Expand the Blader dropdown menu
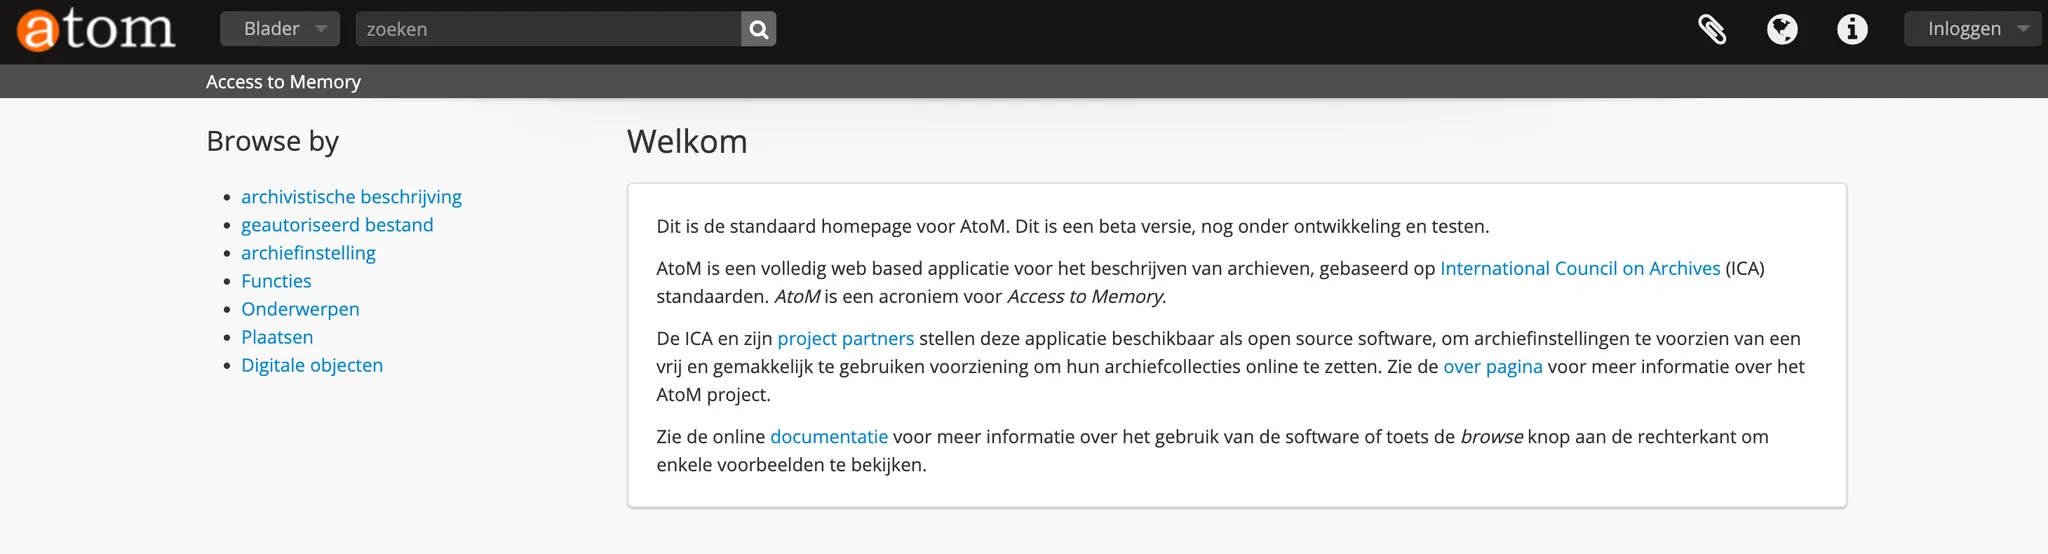Image resolution: width=2048 pixels, height=554 pixels. click(x=280, y=29)
